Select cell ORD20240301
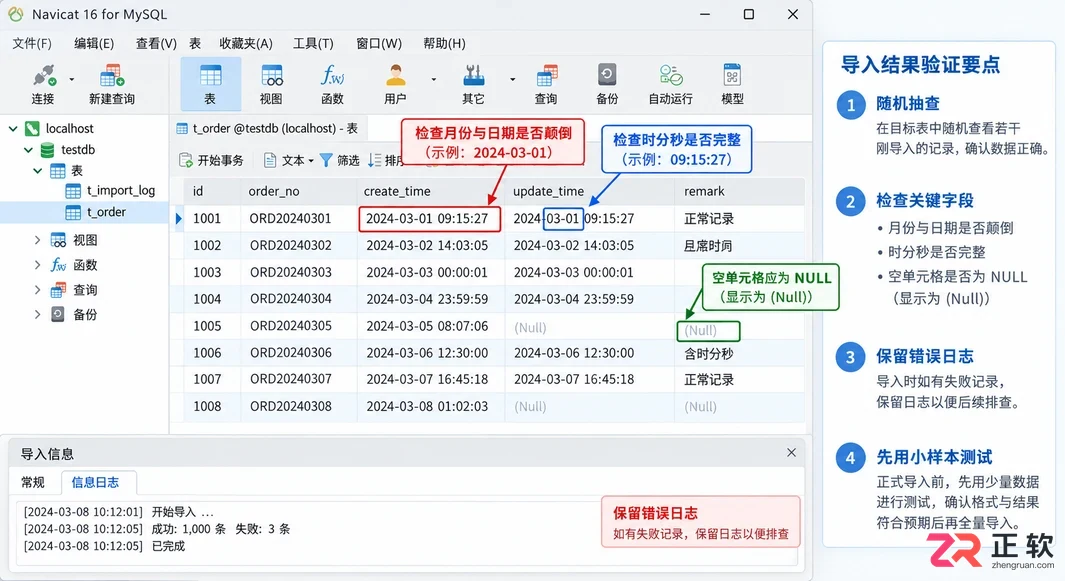Image resolution: width=1065 pixels, height=581 pixels. coord(298,218)
